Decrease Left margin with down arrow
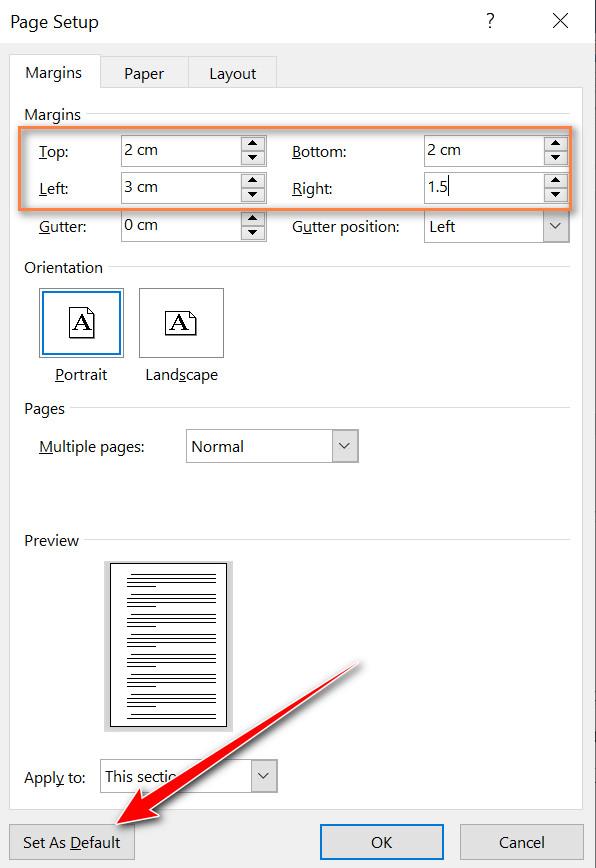 click(253, 195)
